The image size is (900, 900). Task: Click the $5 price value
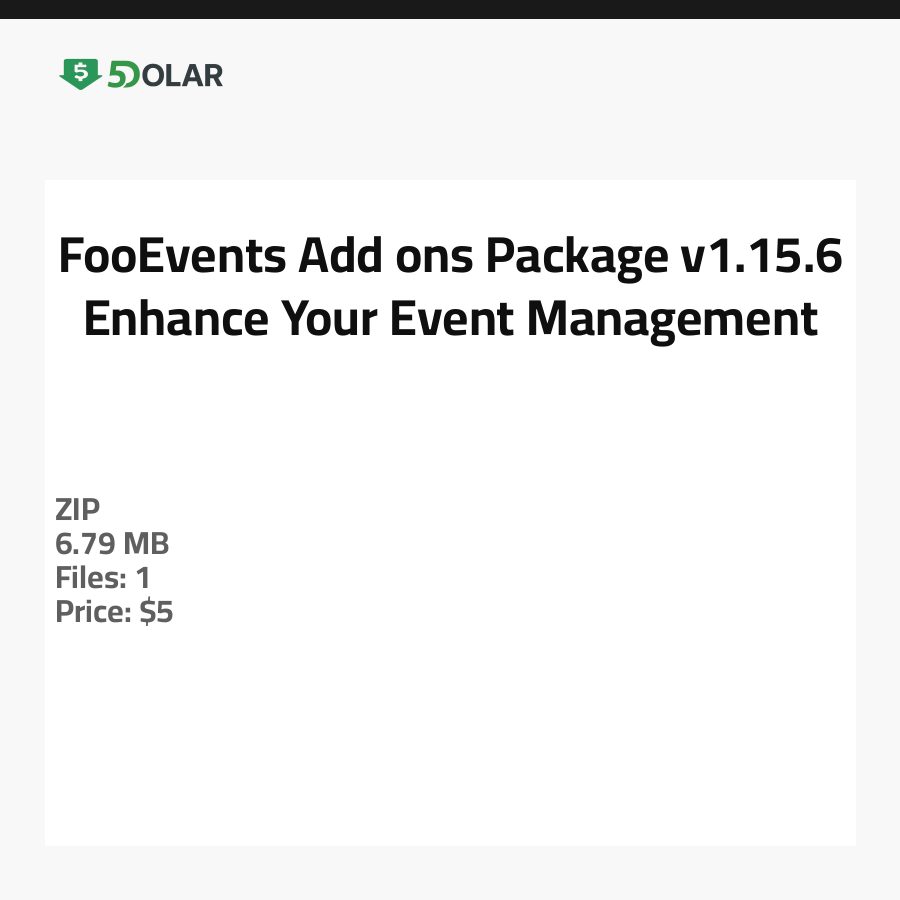tap(157, 612)
